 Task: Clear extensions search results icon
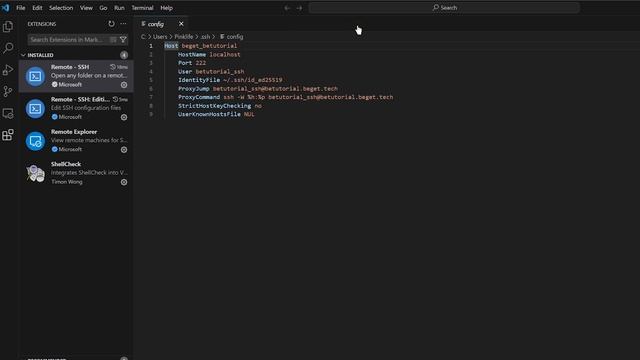click(x=113, y=40)
